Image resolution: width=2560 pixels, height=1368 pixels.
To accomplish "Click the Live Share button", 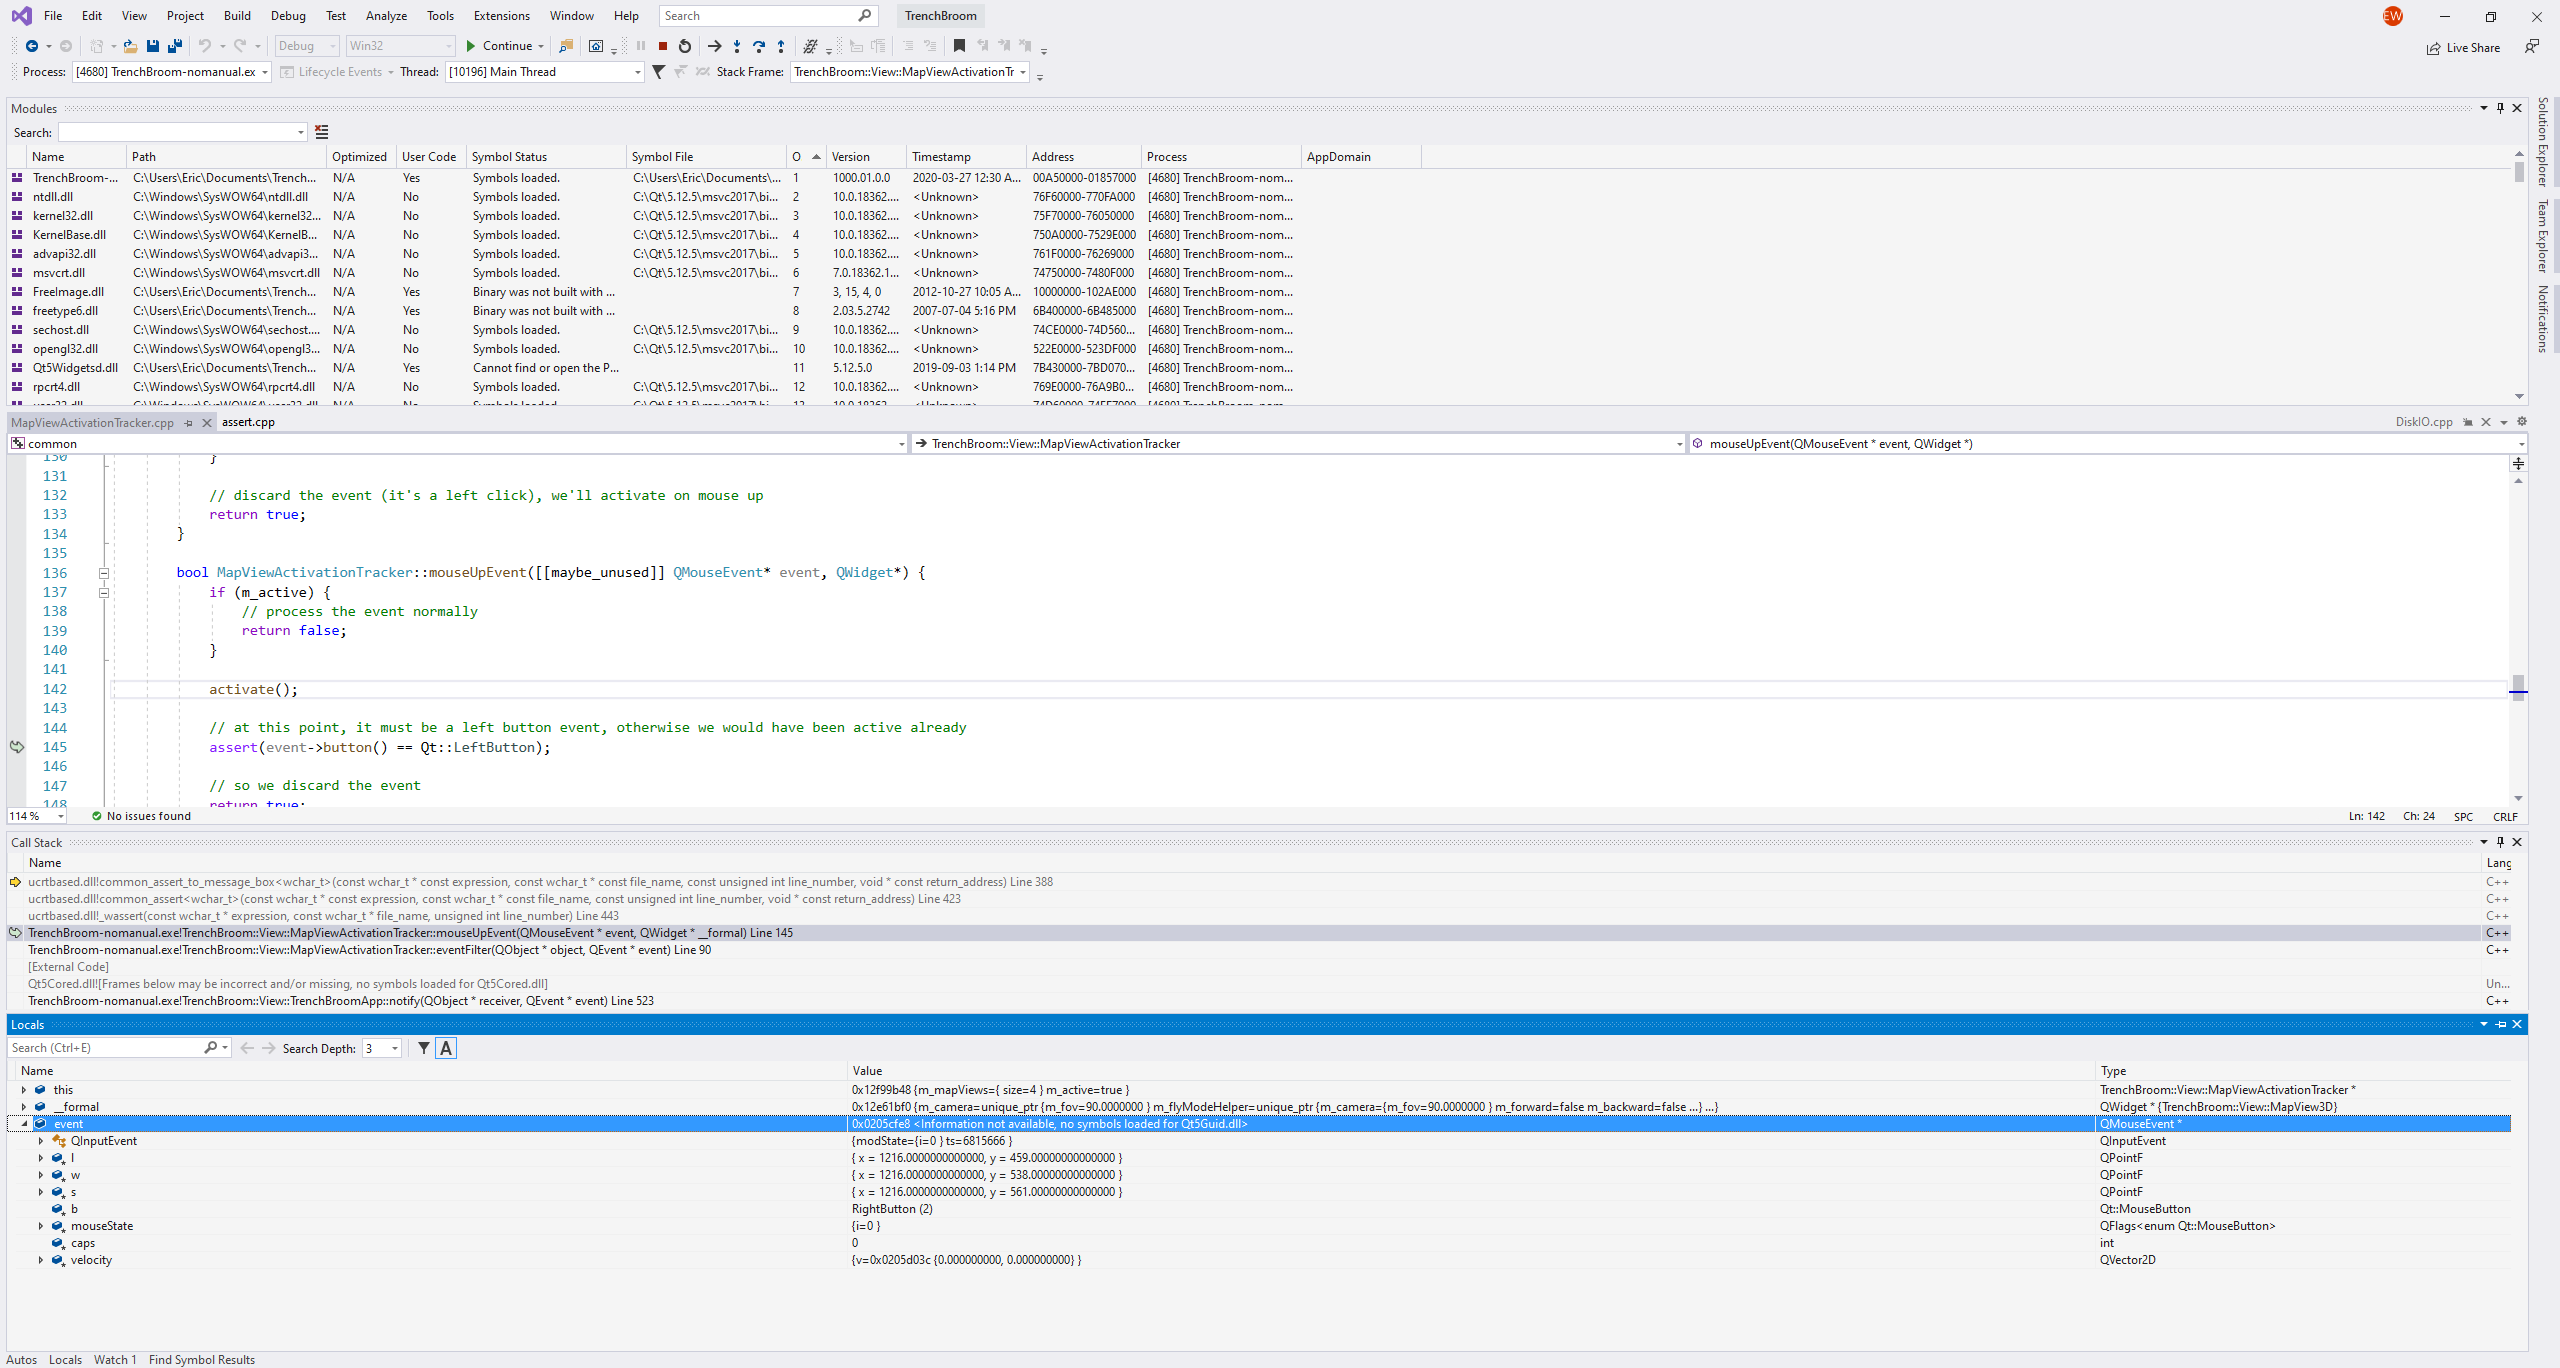I will pos(2463,48).
